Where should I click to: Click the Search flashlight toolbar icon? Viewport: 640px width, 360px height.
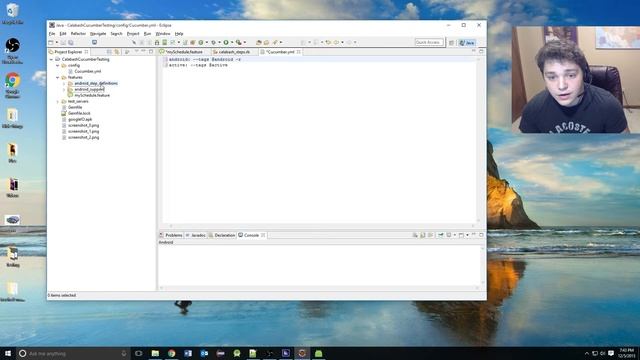point(275,42)
